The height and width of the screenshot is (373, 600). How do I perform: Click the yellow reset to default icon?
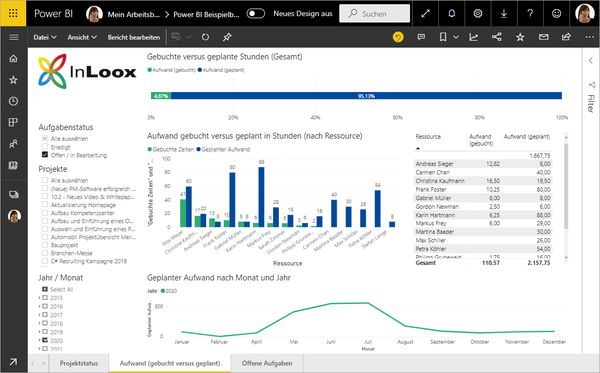[398, 37]
